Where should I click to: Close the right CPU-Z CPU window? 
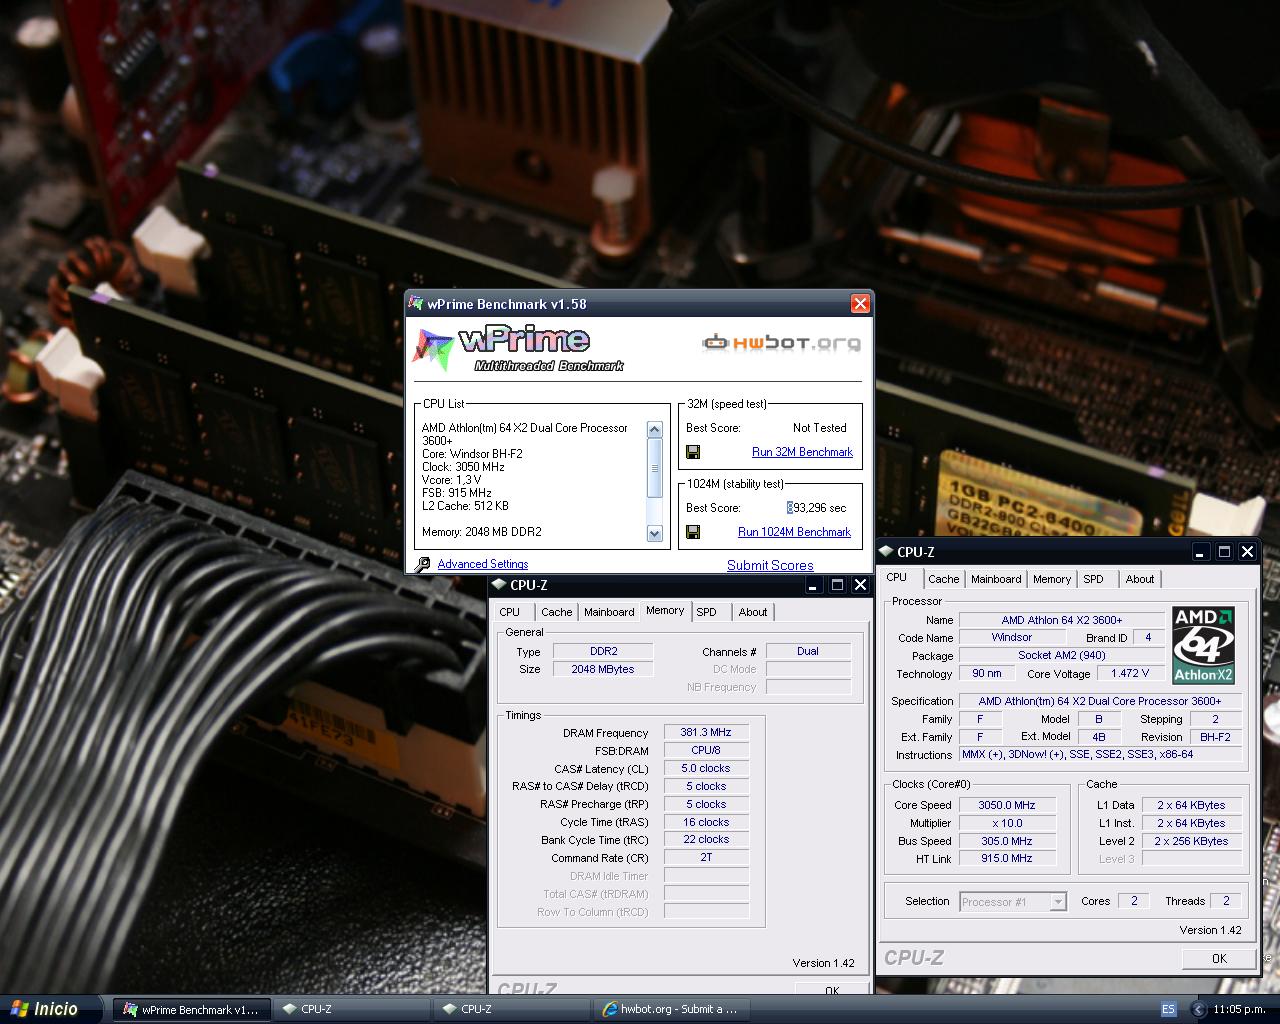click(x=1247, y=552)
